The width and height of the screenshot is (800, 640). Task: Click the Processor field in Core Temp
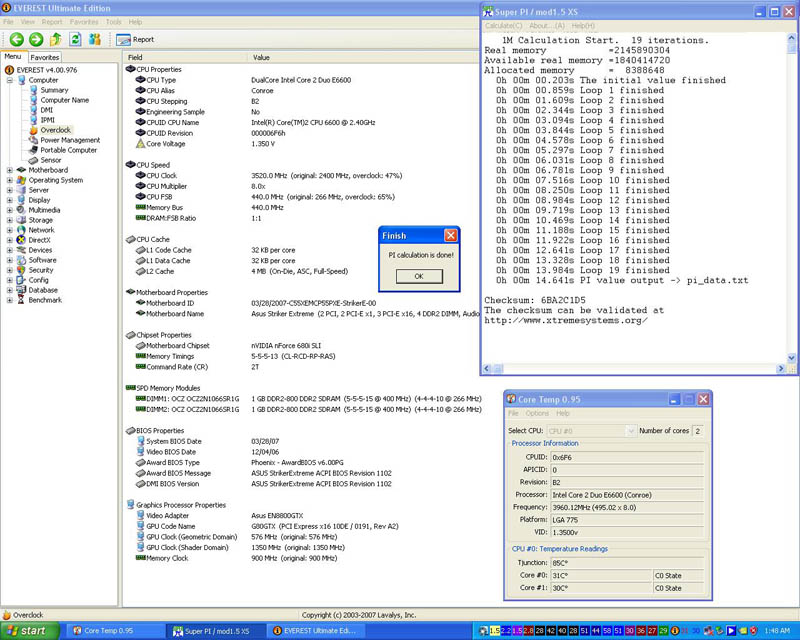click(x=627, y=495)
